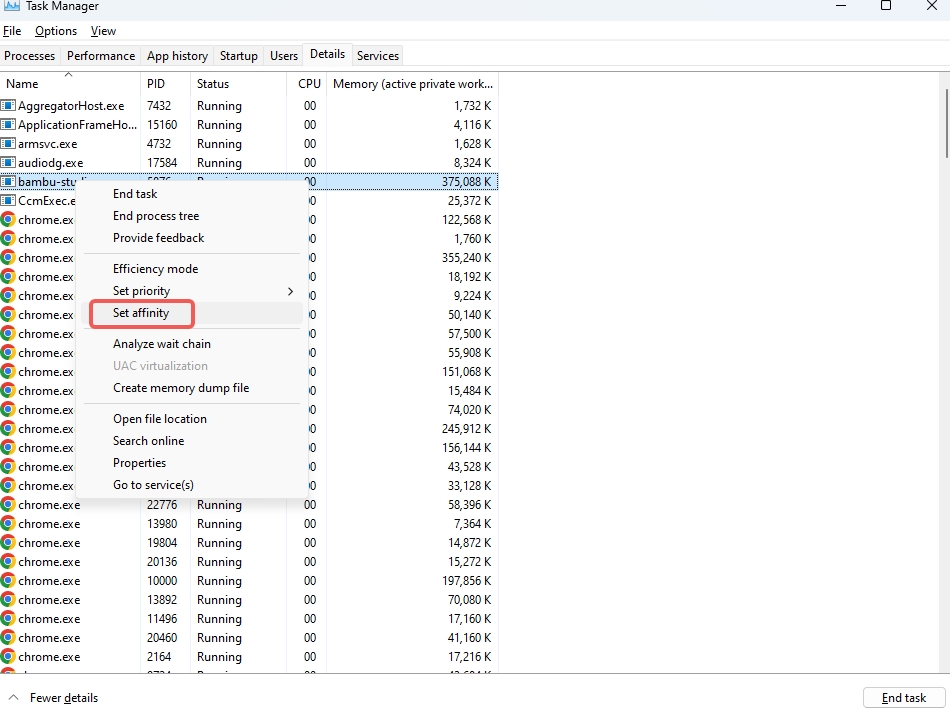Select the Details tab
The image size is (950, 716).
point(327,54)
